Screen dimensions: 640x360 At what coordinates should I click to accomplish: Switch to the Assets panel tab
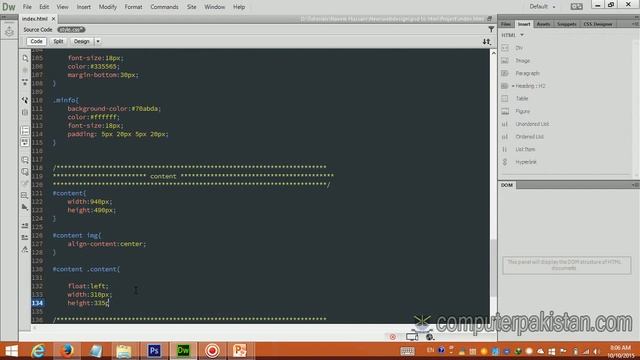[x=543, y=24]
